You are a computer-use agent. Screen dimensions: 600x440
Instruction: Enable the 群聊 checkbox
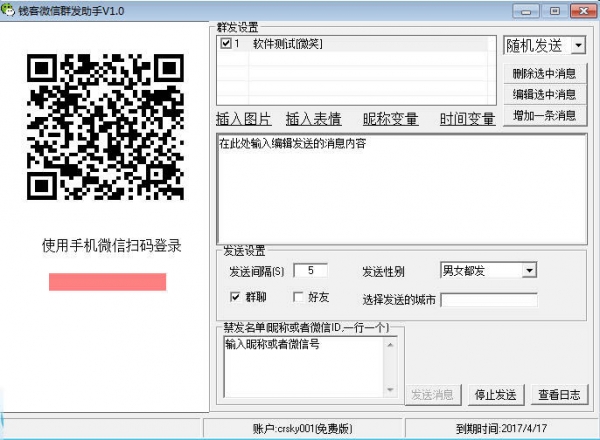(x=235, y=297)
